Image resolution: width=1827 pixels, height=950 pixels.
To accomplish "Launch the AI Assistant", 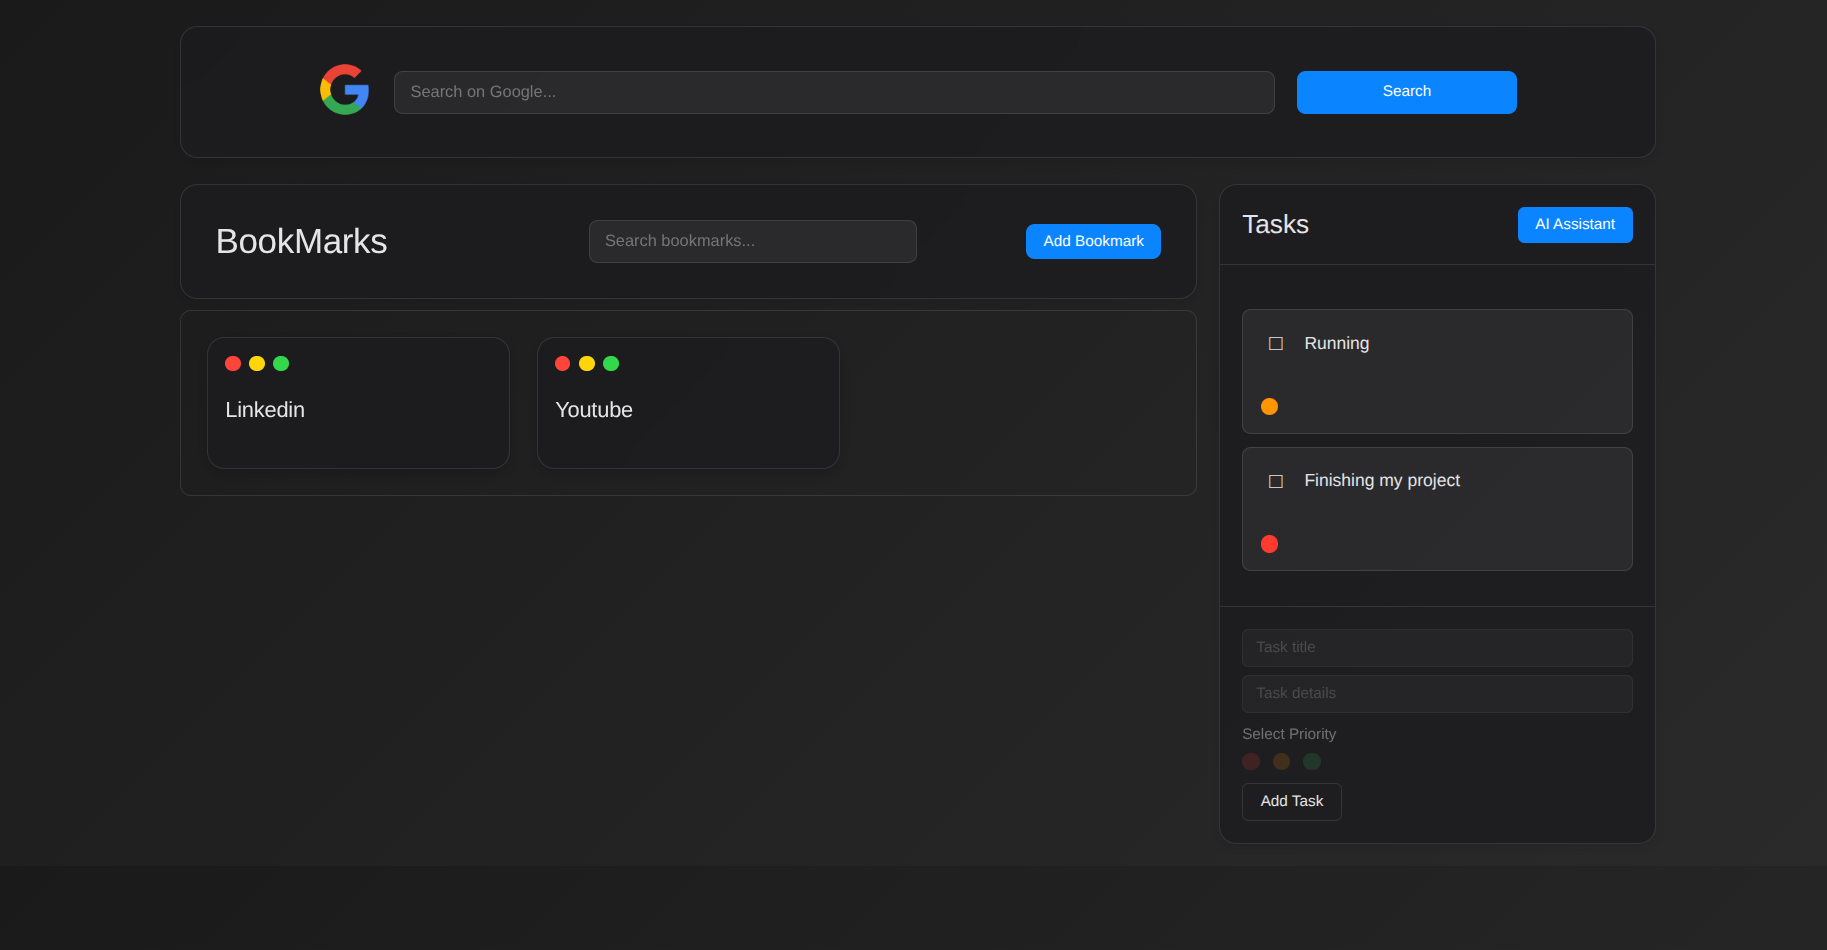I will 1574,225.
